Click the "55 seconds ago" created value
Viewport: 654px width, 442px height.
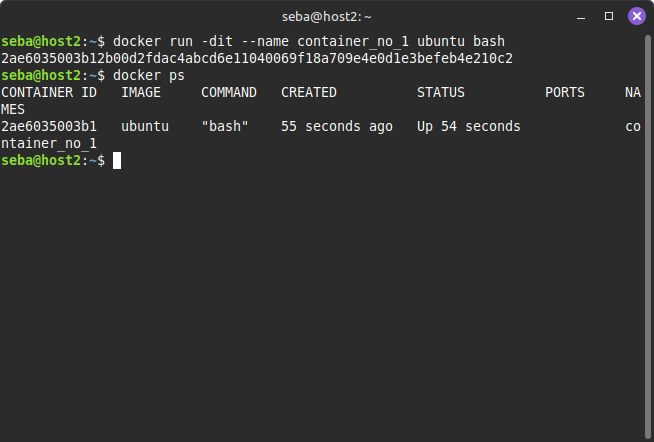337,126
